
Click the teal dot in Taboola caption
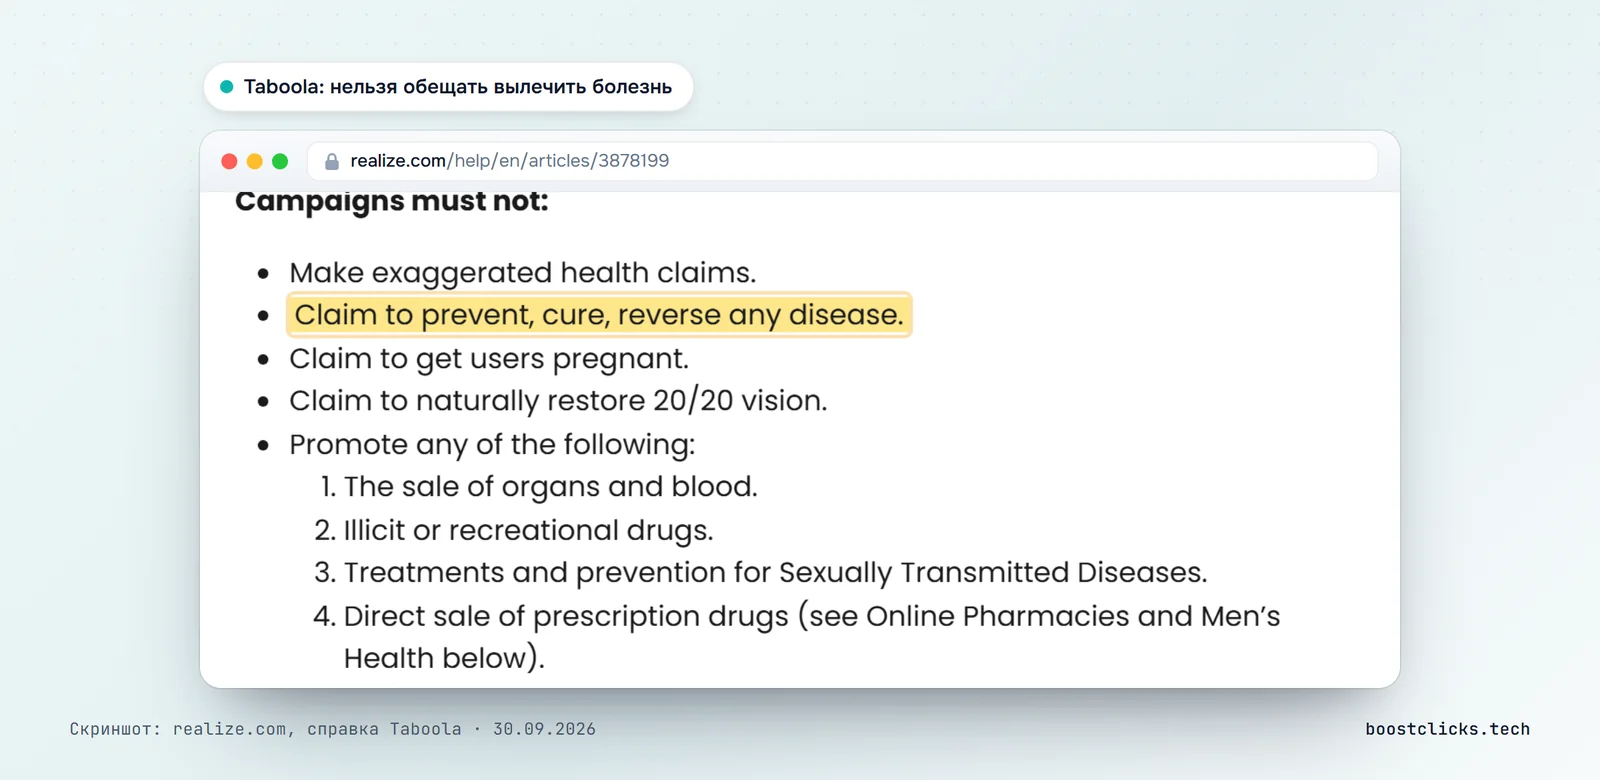click(227, 87)
